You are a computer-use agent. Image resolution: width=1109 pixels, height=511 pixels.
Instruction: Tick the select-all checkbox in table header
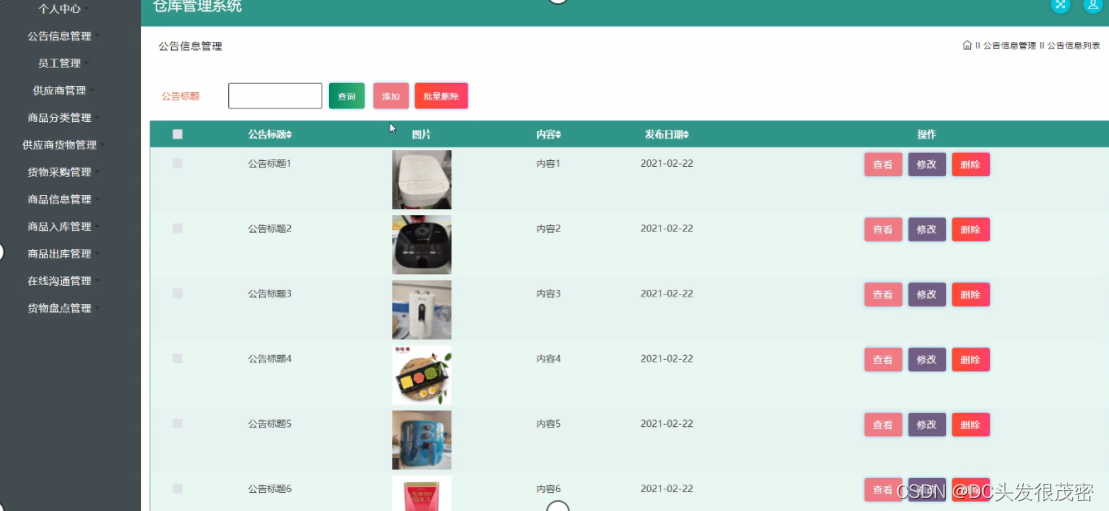point(178,134)
